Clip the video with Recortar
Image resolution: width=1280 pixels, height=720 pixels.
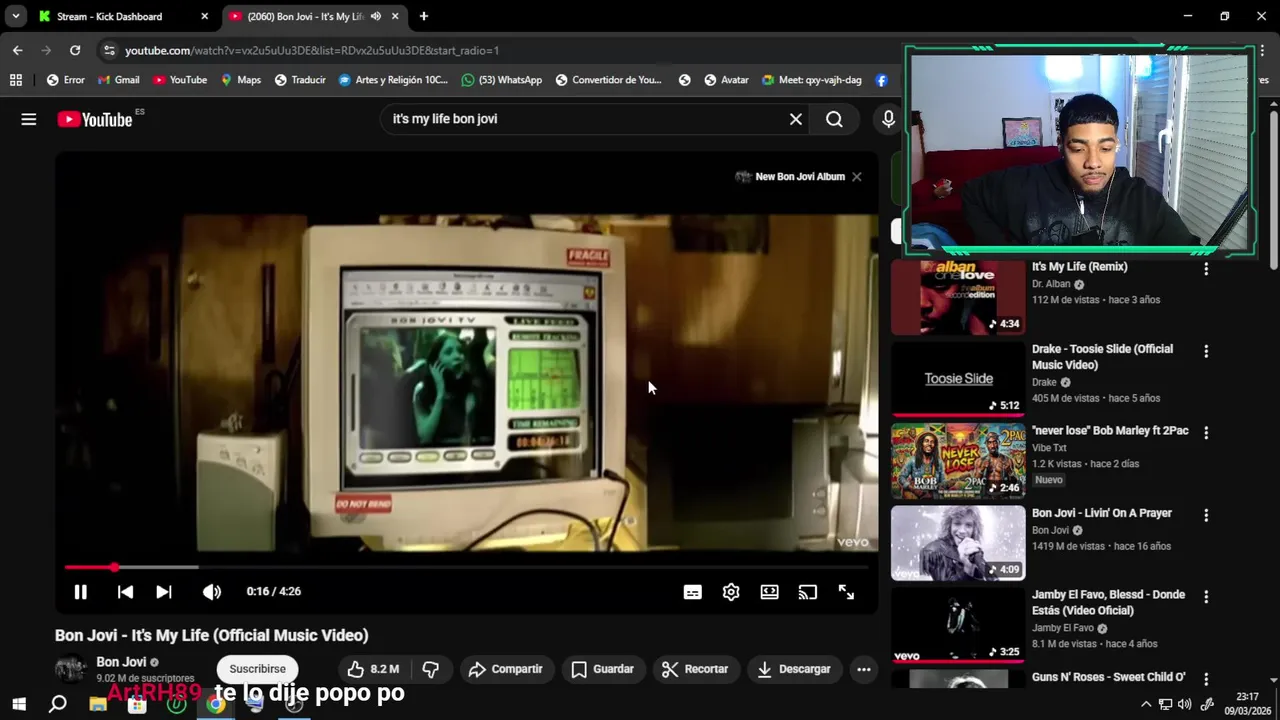click(695, 669)
